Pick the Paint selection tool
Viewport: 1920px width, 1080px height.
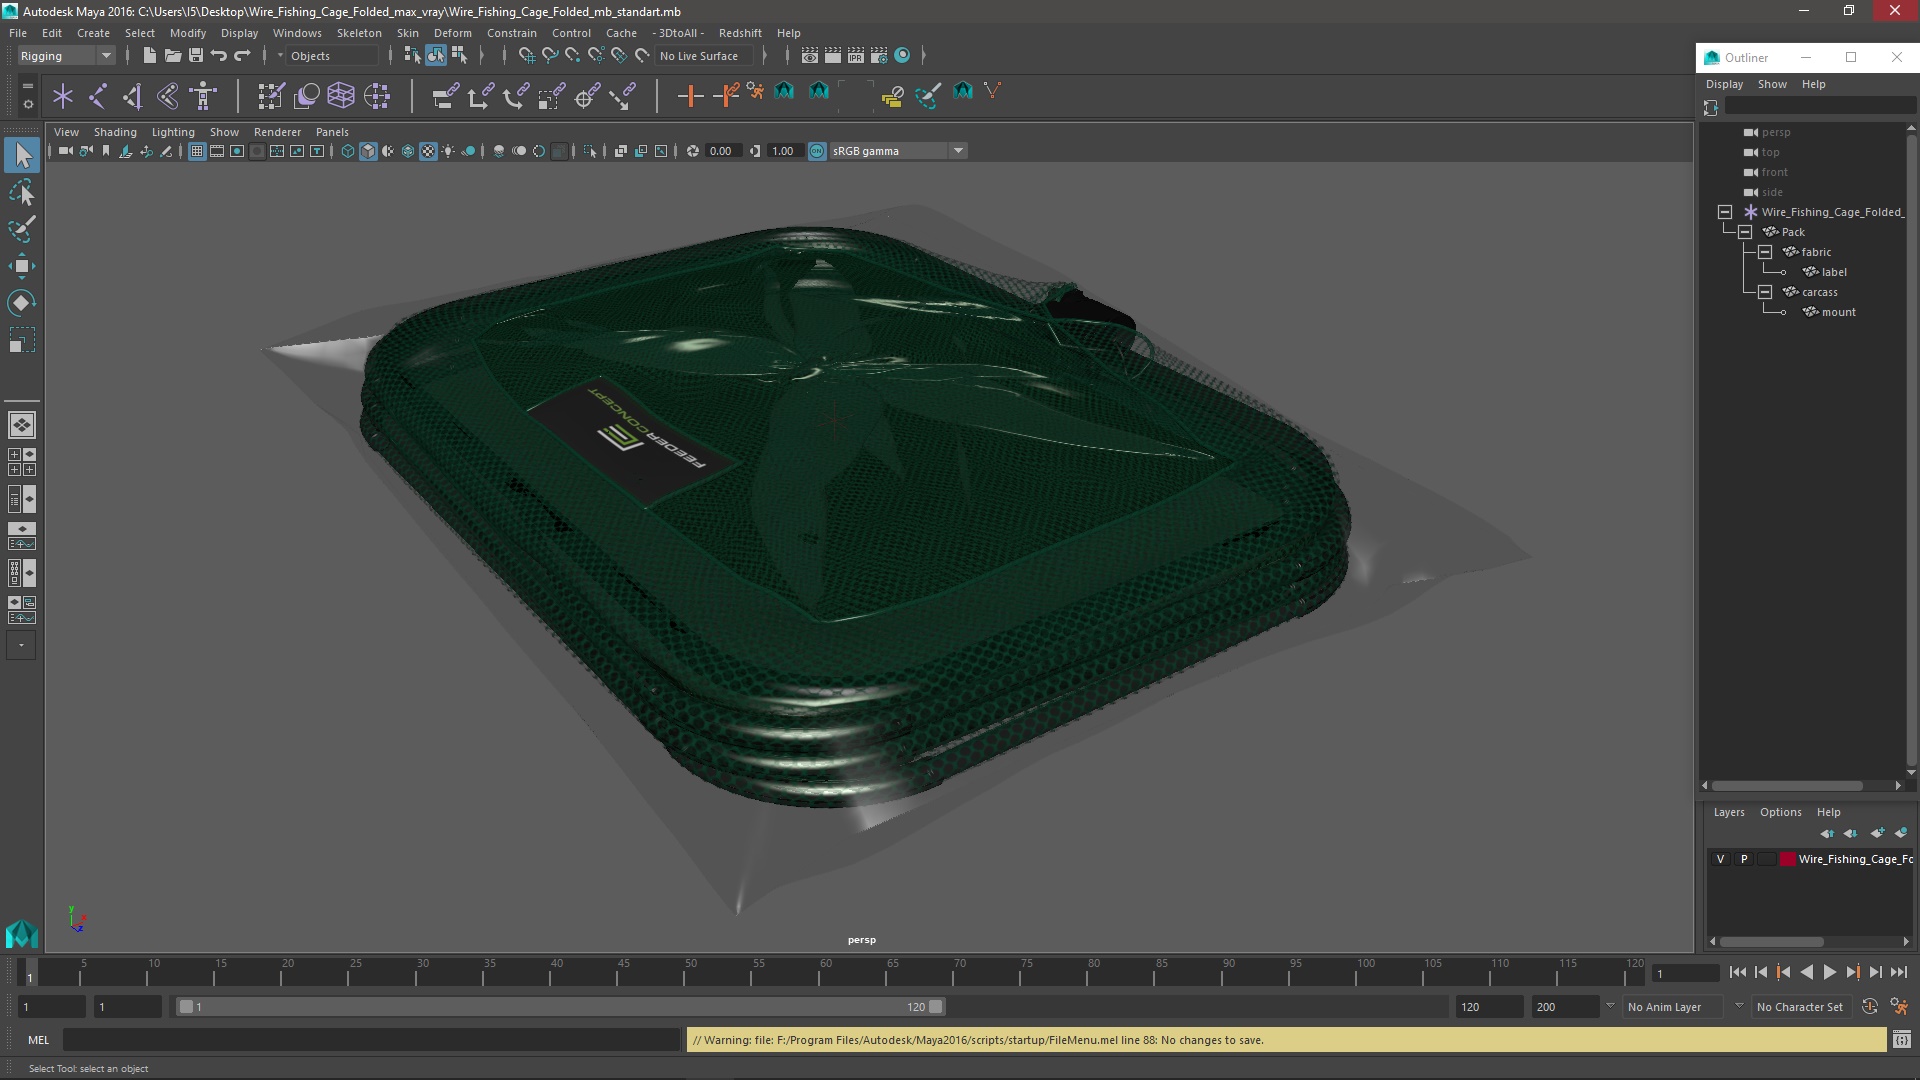22,229
